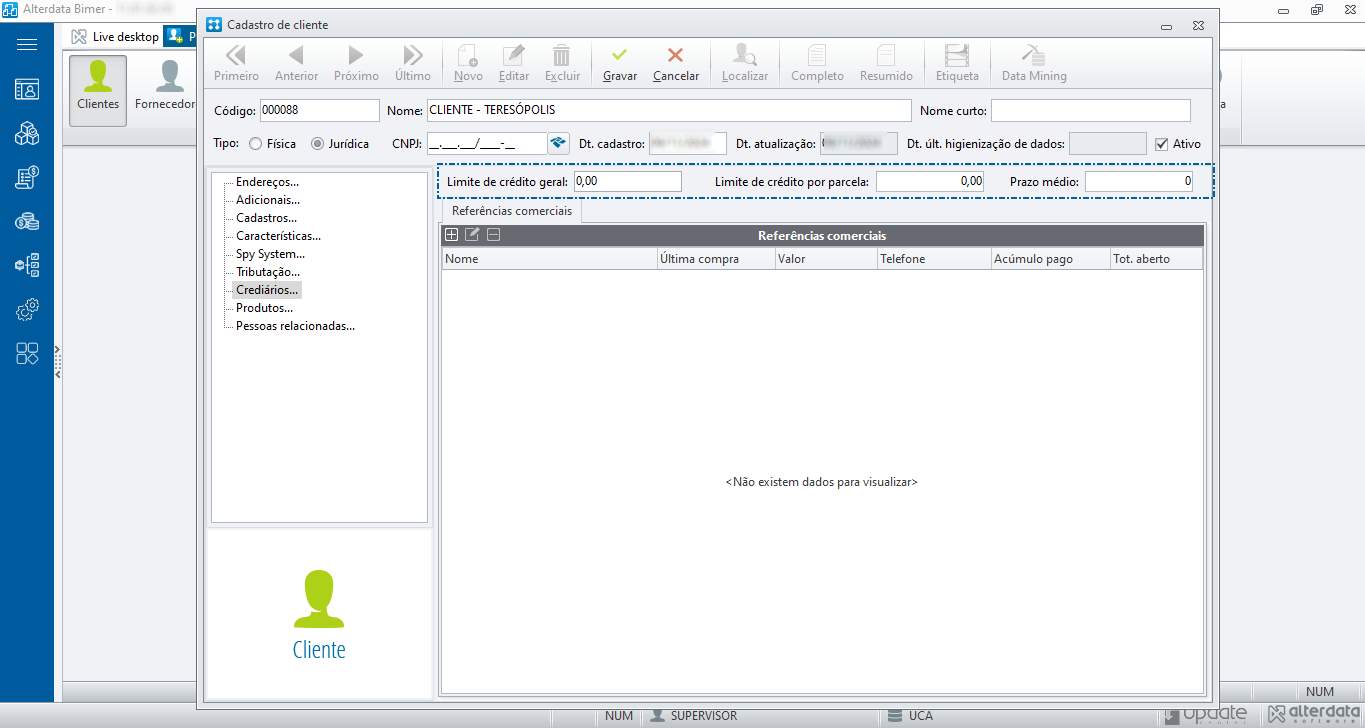Open the Características tree item

click(278, 236)
